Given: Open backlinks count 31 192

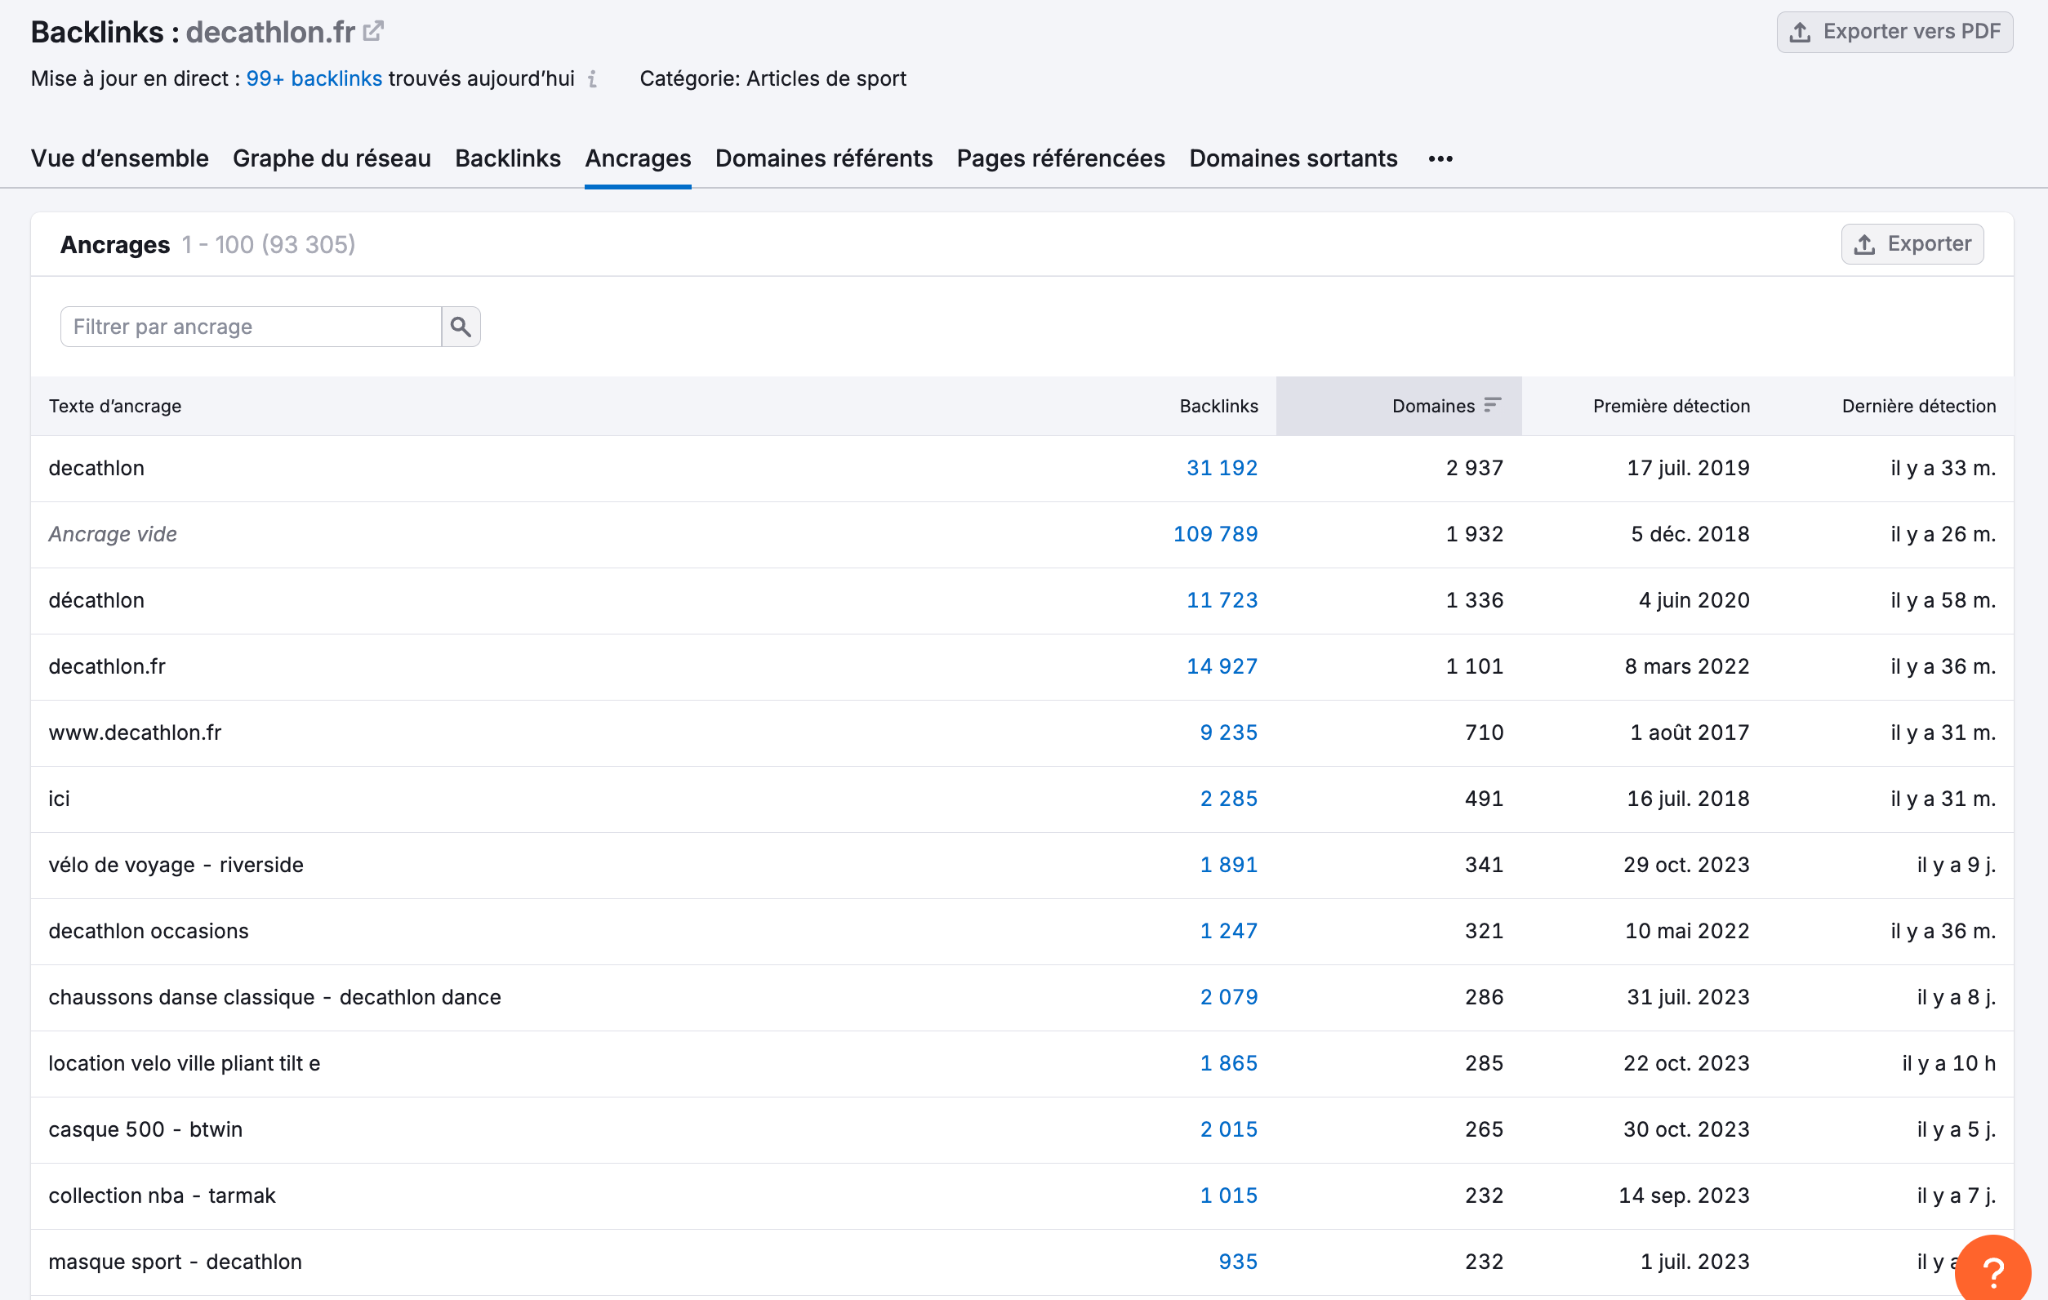Looking at the screenshot, I should coord(1222,468).
